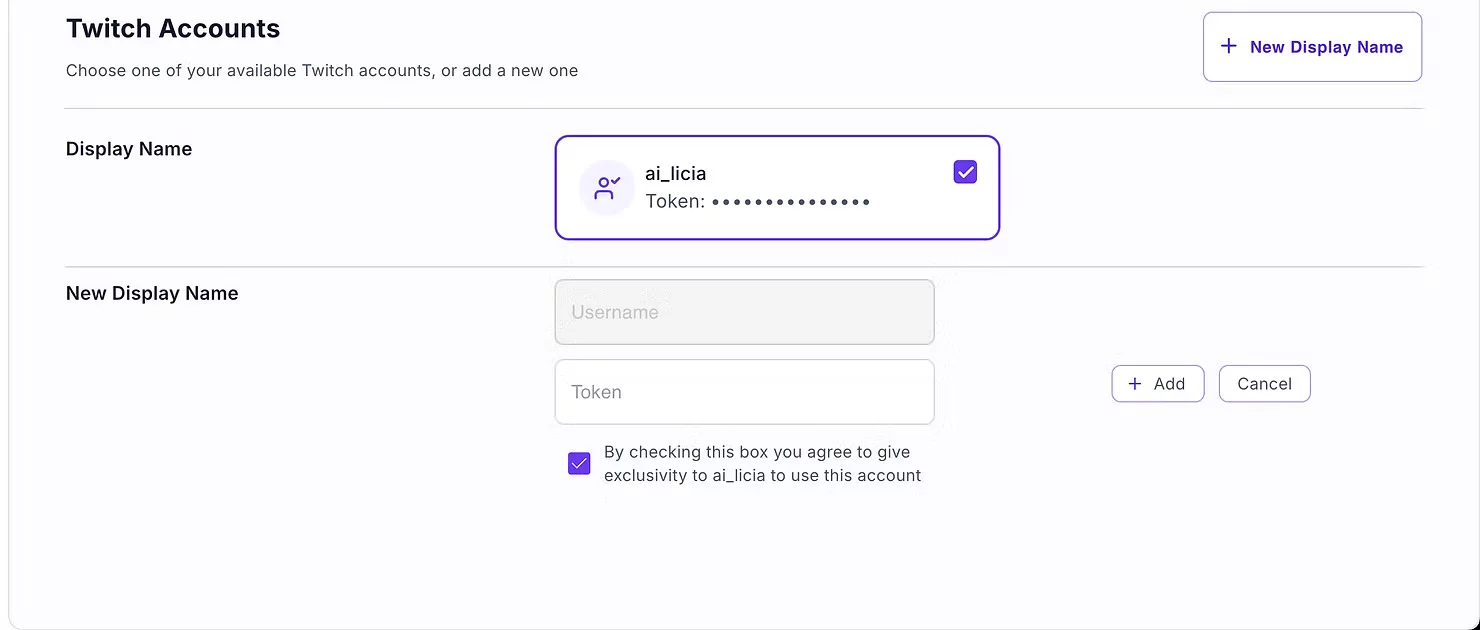Click the user-check avatar icon for ai_licia
Viewport: 1480px width, 630px height.
(x=607, y=187)
